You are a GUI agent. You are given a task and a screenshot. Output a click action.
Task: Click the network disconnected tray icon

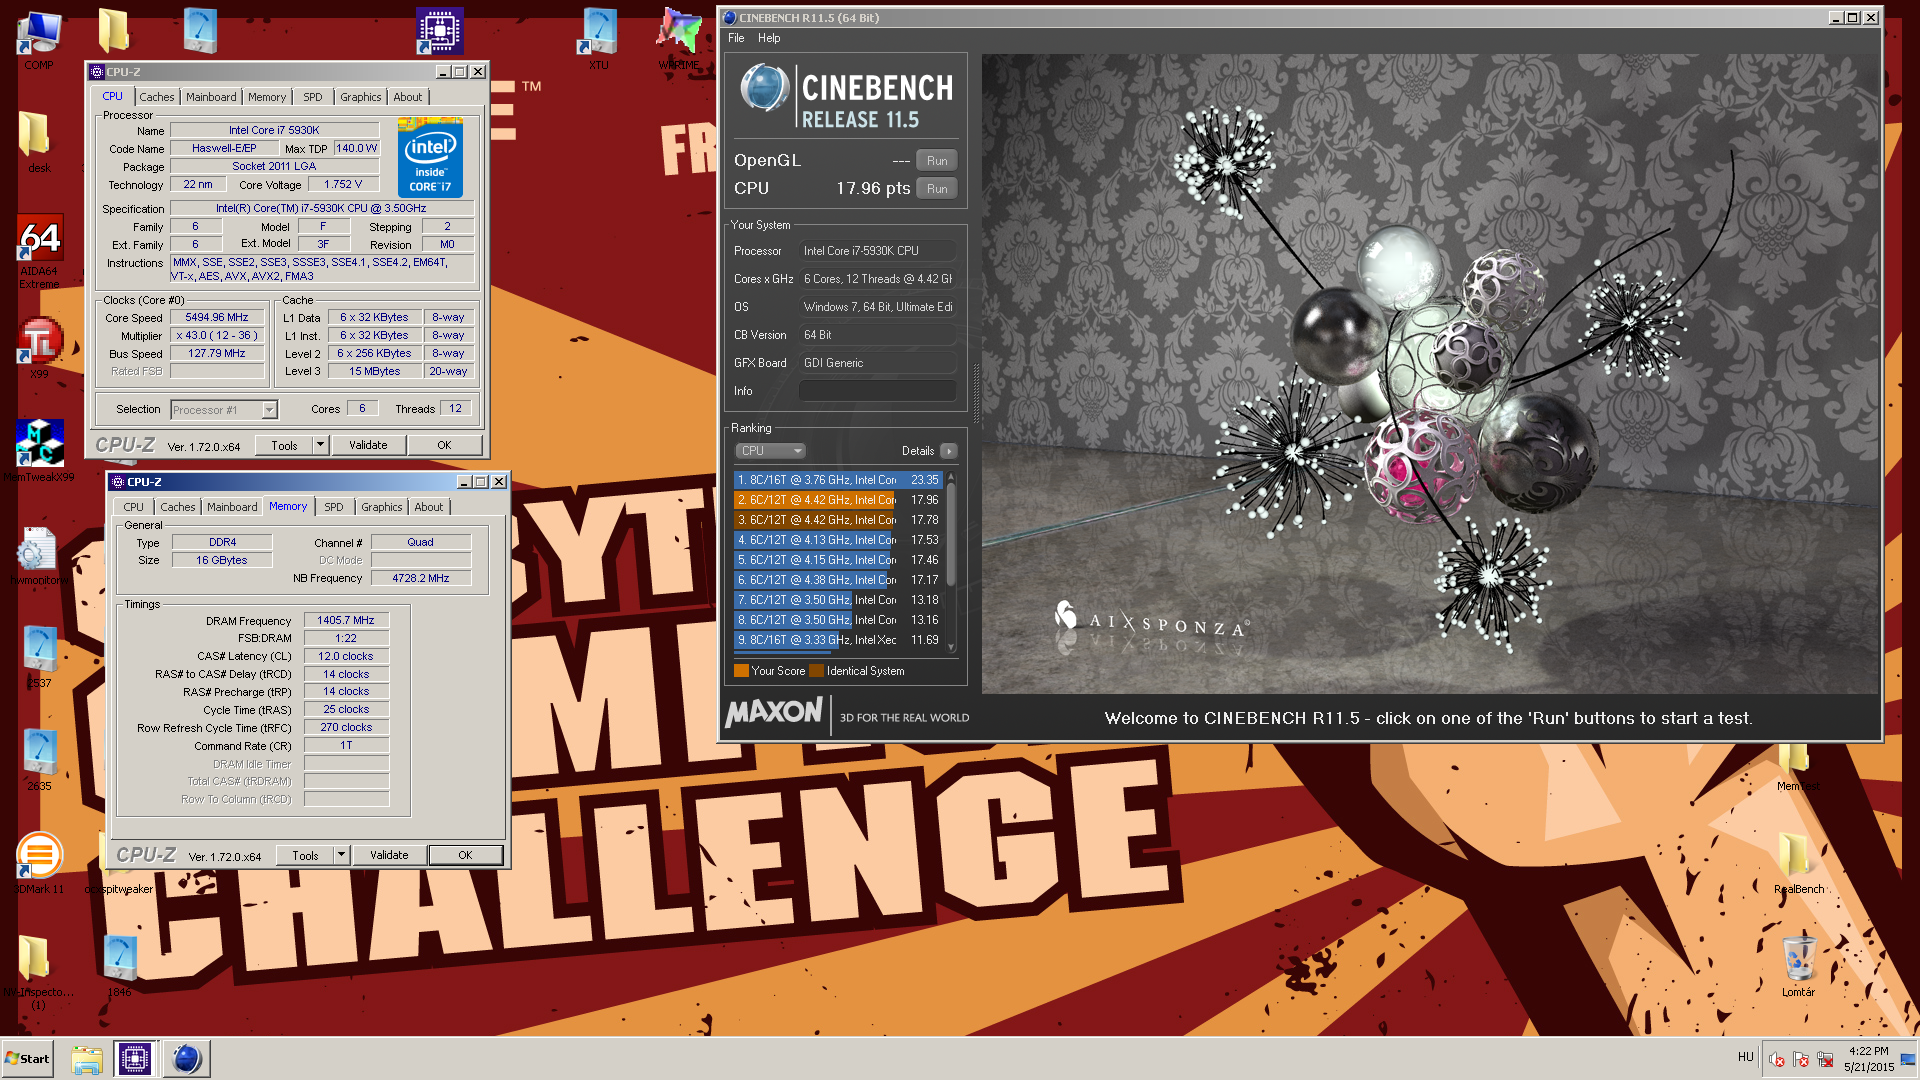1825,1059
